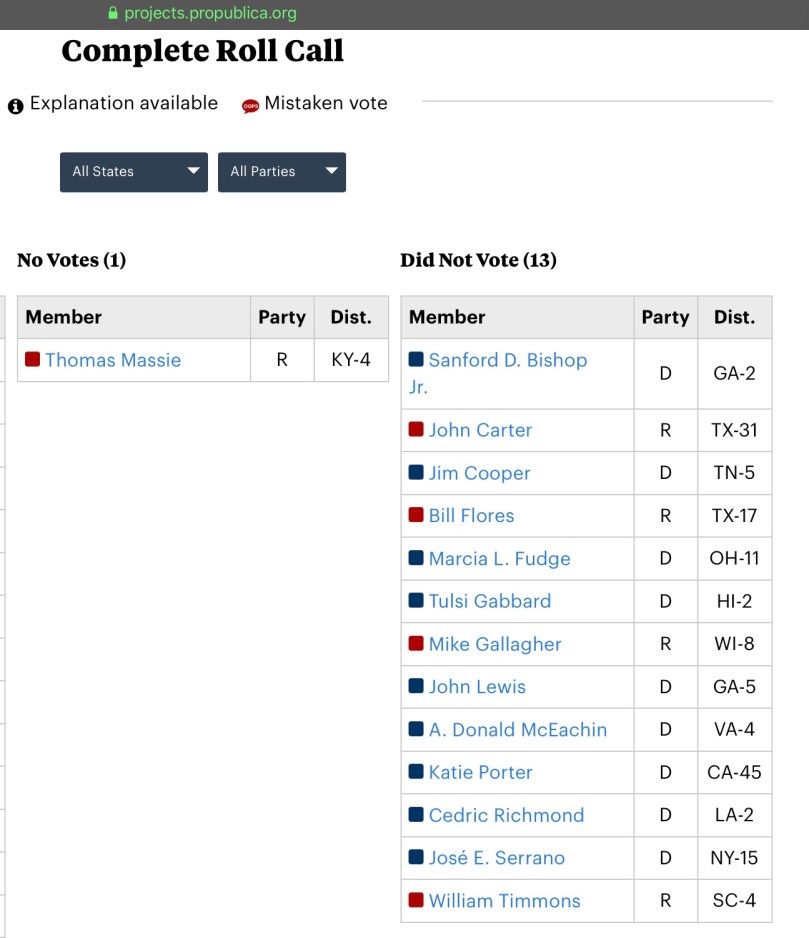Image resolution: width=809 pixels, height=938 pixels.
Task: Open Mike Gallagher's profile link
Action: 495,644
